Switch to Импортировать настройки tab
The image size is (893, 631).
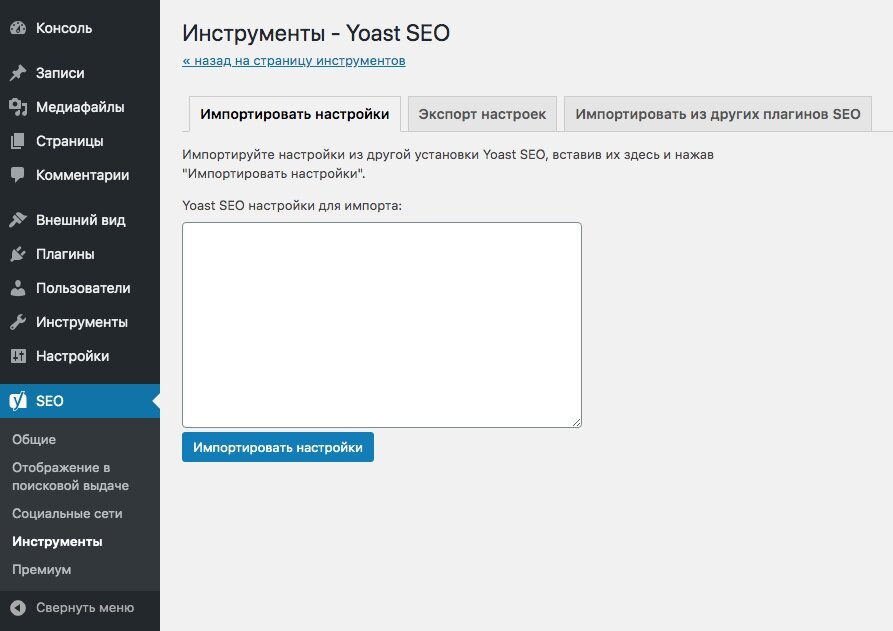(x=294, y=114)
